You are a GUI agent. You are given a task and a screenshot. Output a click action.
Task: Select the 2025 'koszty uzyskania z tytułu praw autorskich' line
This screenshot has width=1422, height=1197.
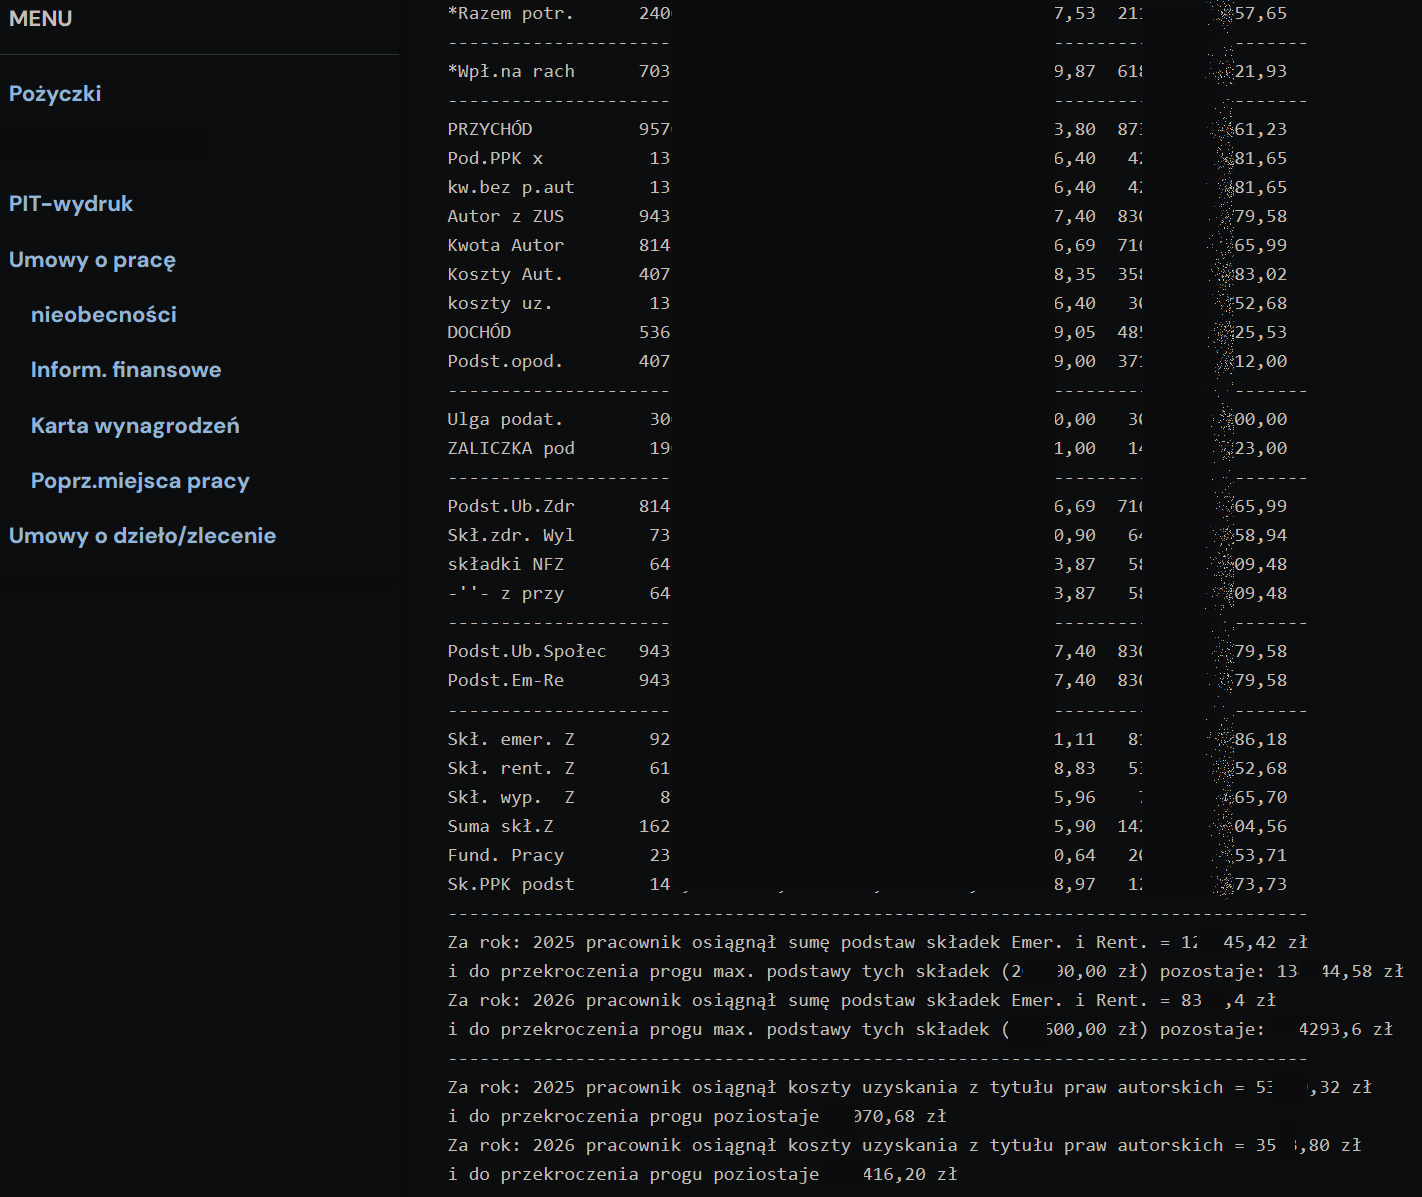pyautogui.click(x=910, y=1087)
